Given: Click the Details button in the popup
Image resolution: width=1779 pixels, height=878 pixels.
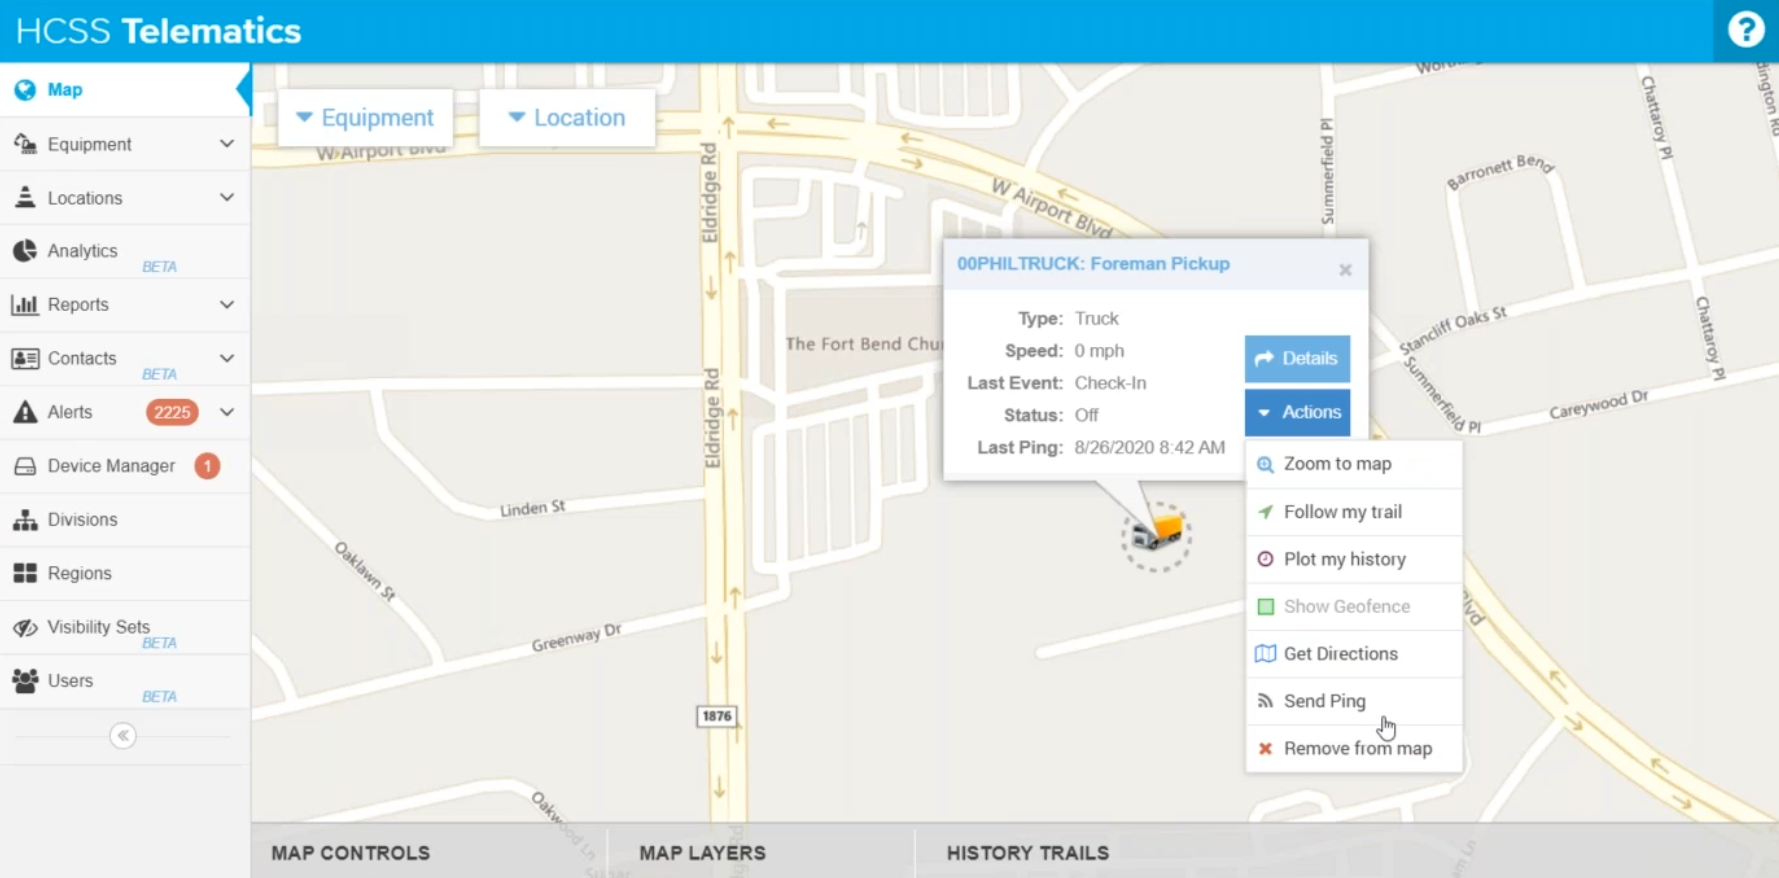Looking at the screenshot, I should tap(1297, 358).
